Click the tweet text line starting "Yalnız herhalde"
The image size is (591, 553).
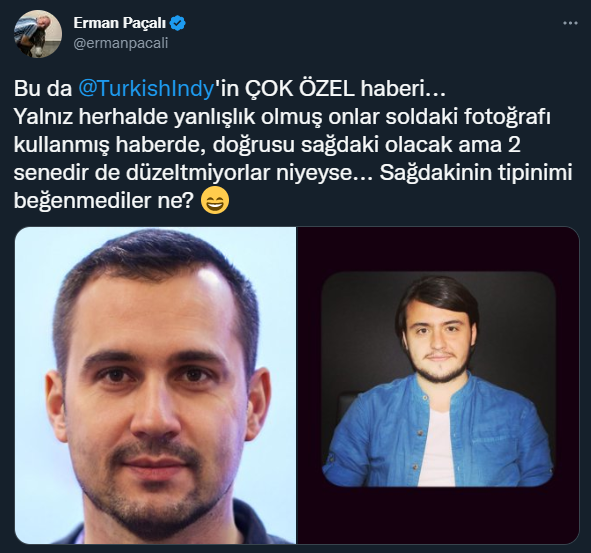coord(282,117)
